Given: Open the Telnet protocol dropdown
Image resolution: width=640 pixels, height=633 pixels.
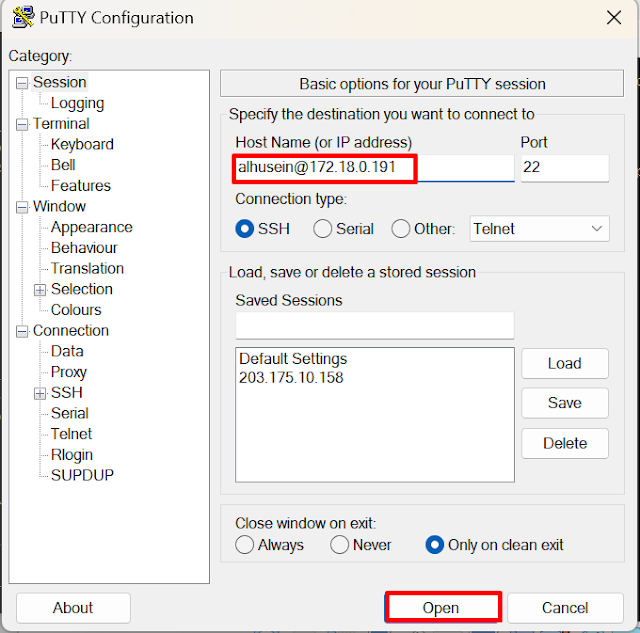Looking at the screenshot, I should [x=539, y=229].
